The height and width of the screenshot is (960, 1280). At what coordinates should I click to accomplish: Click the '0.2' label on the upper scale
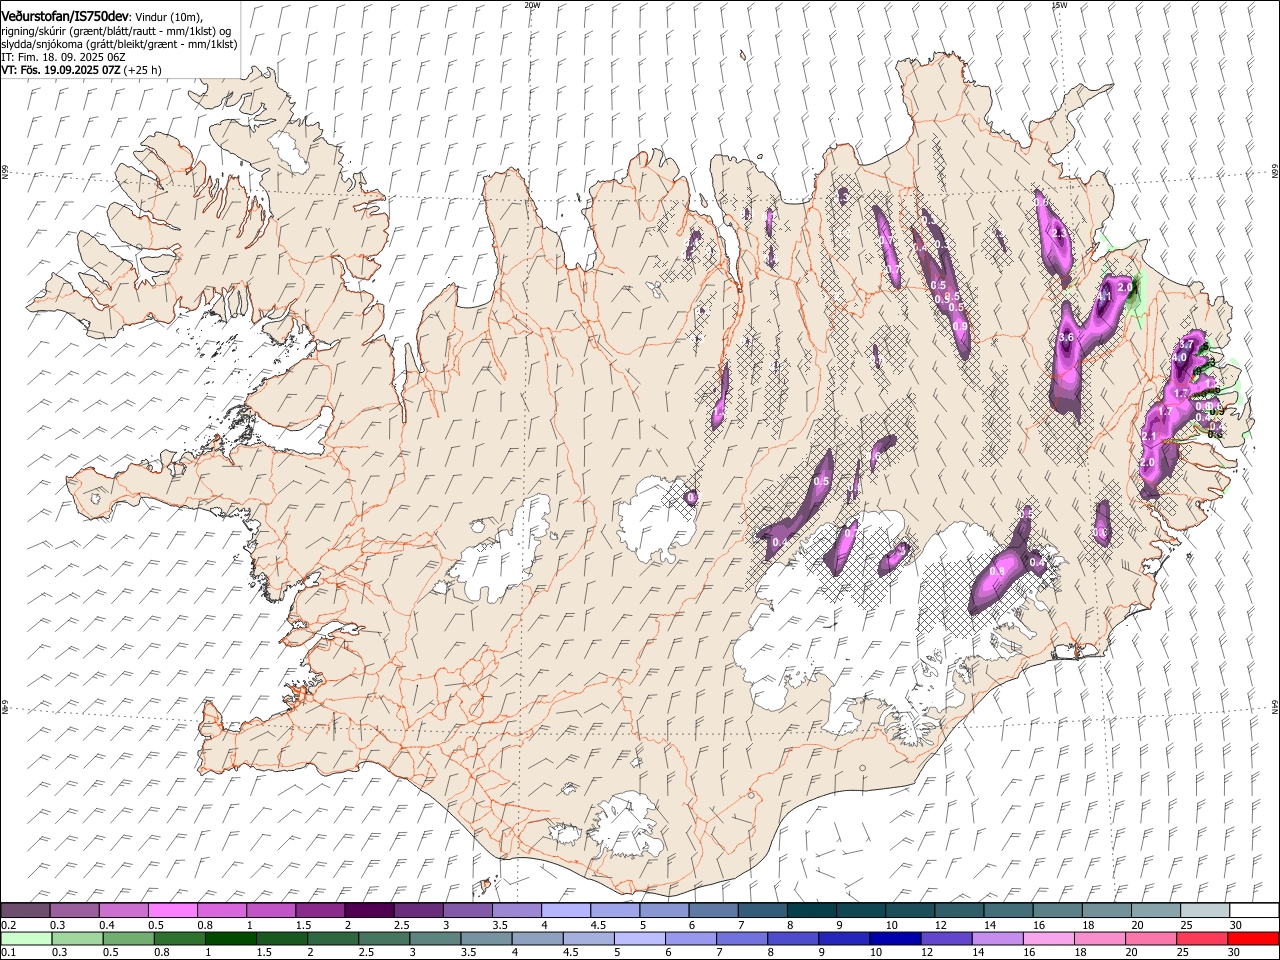click(9, 925)
